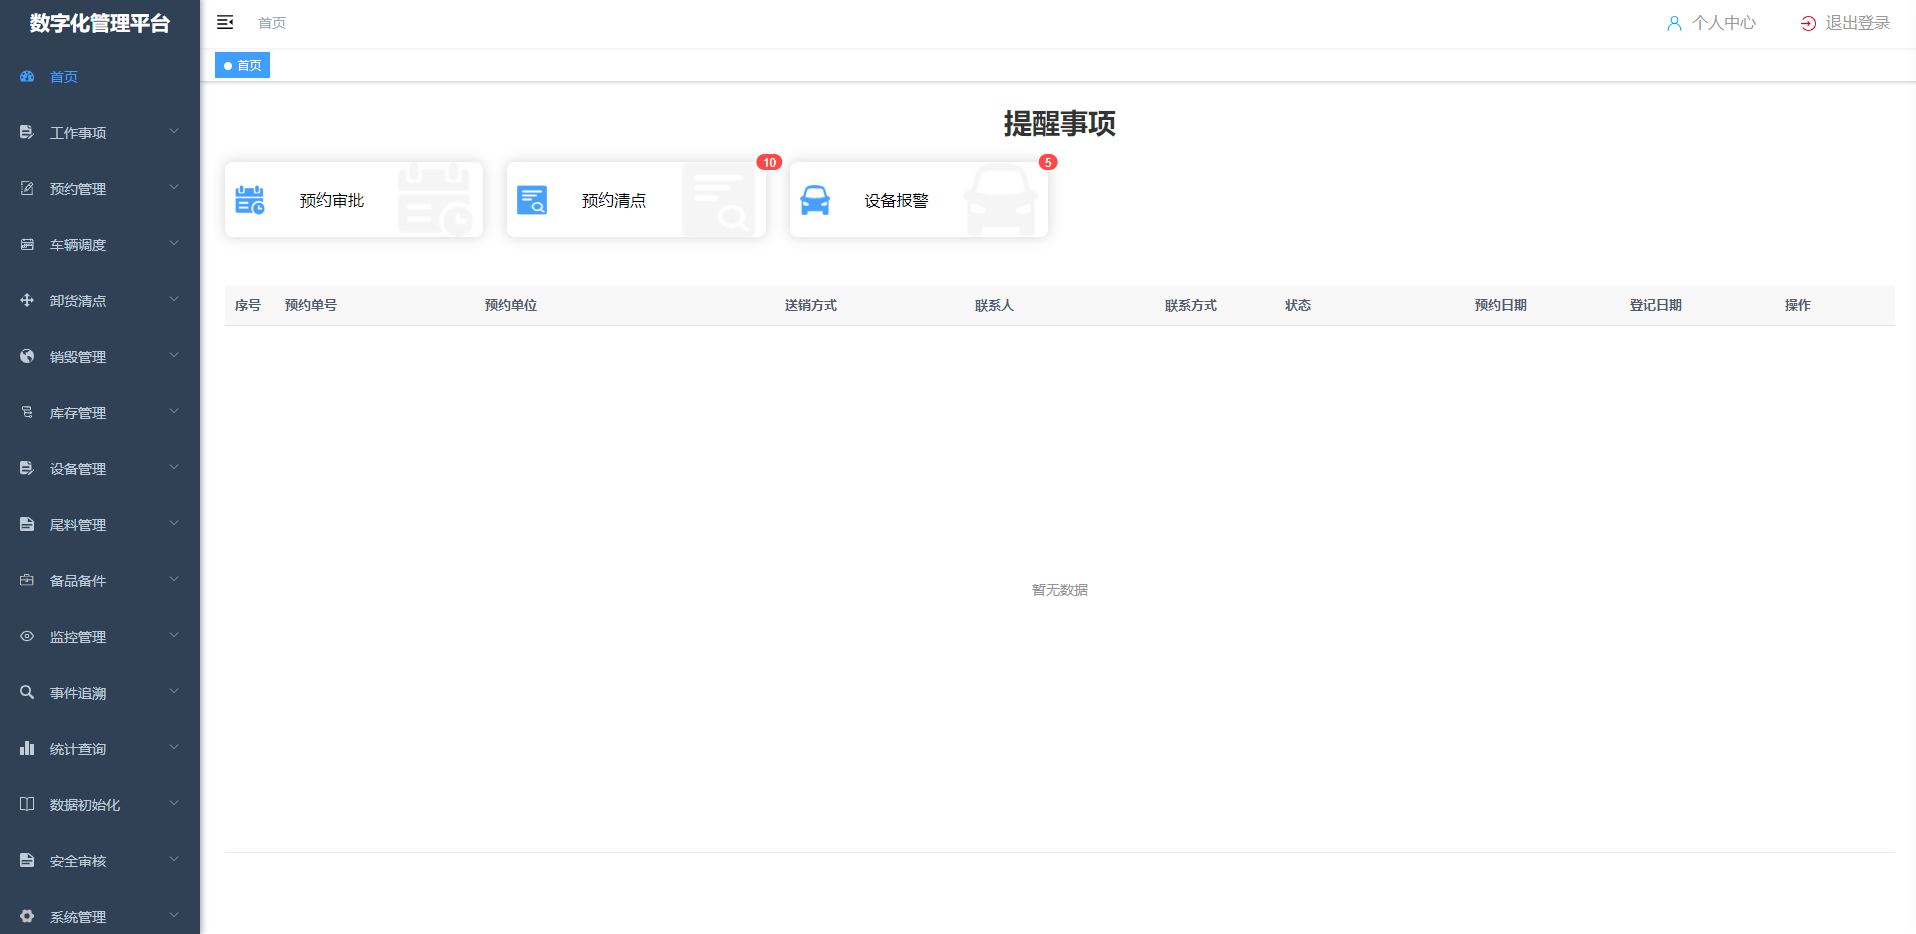
Task: Click 退出登录 to log out
Action: (x=1845, y=23)
